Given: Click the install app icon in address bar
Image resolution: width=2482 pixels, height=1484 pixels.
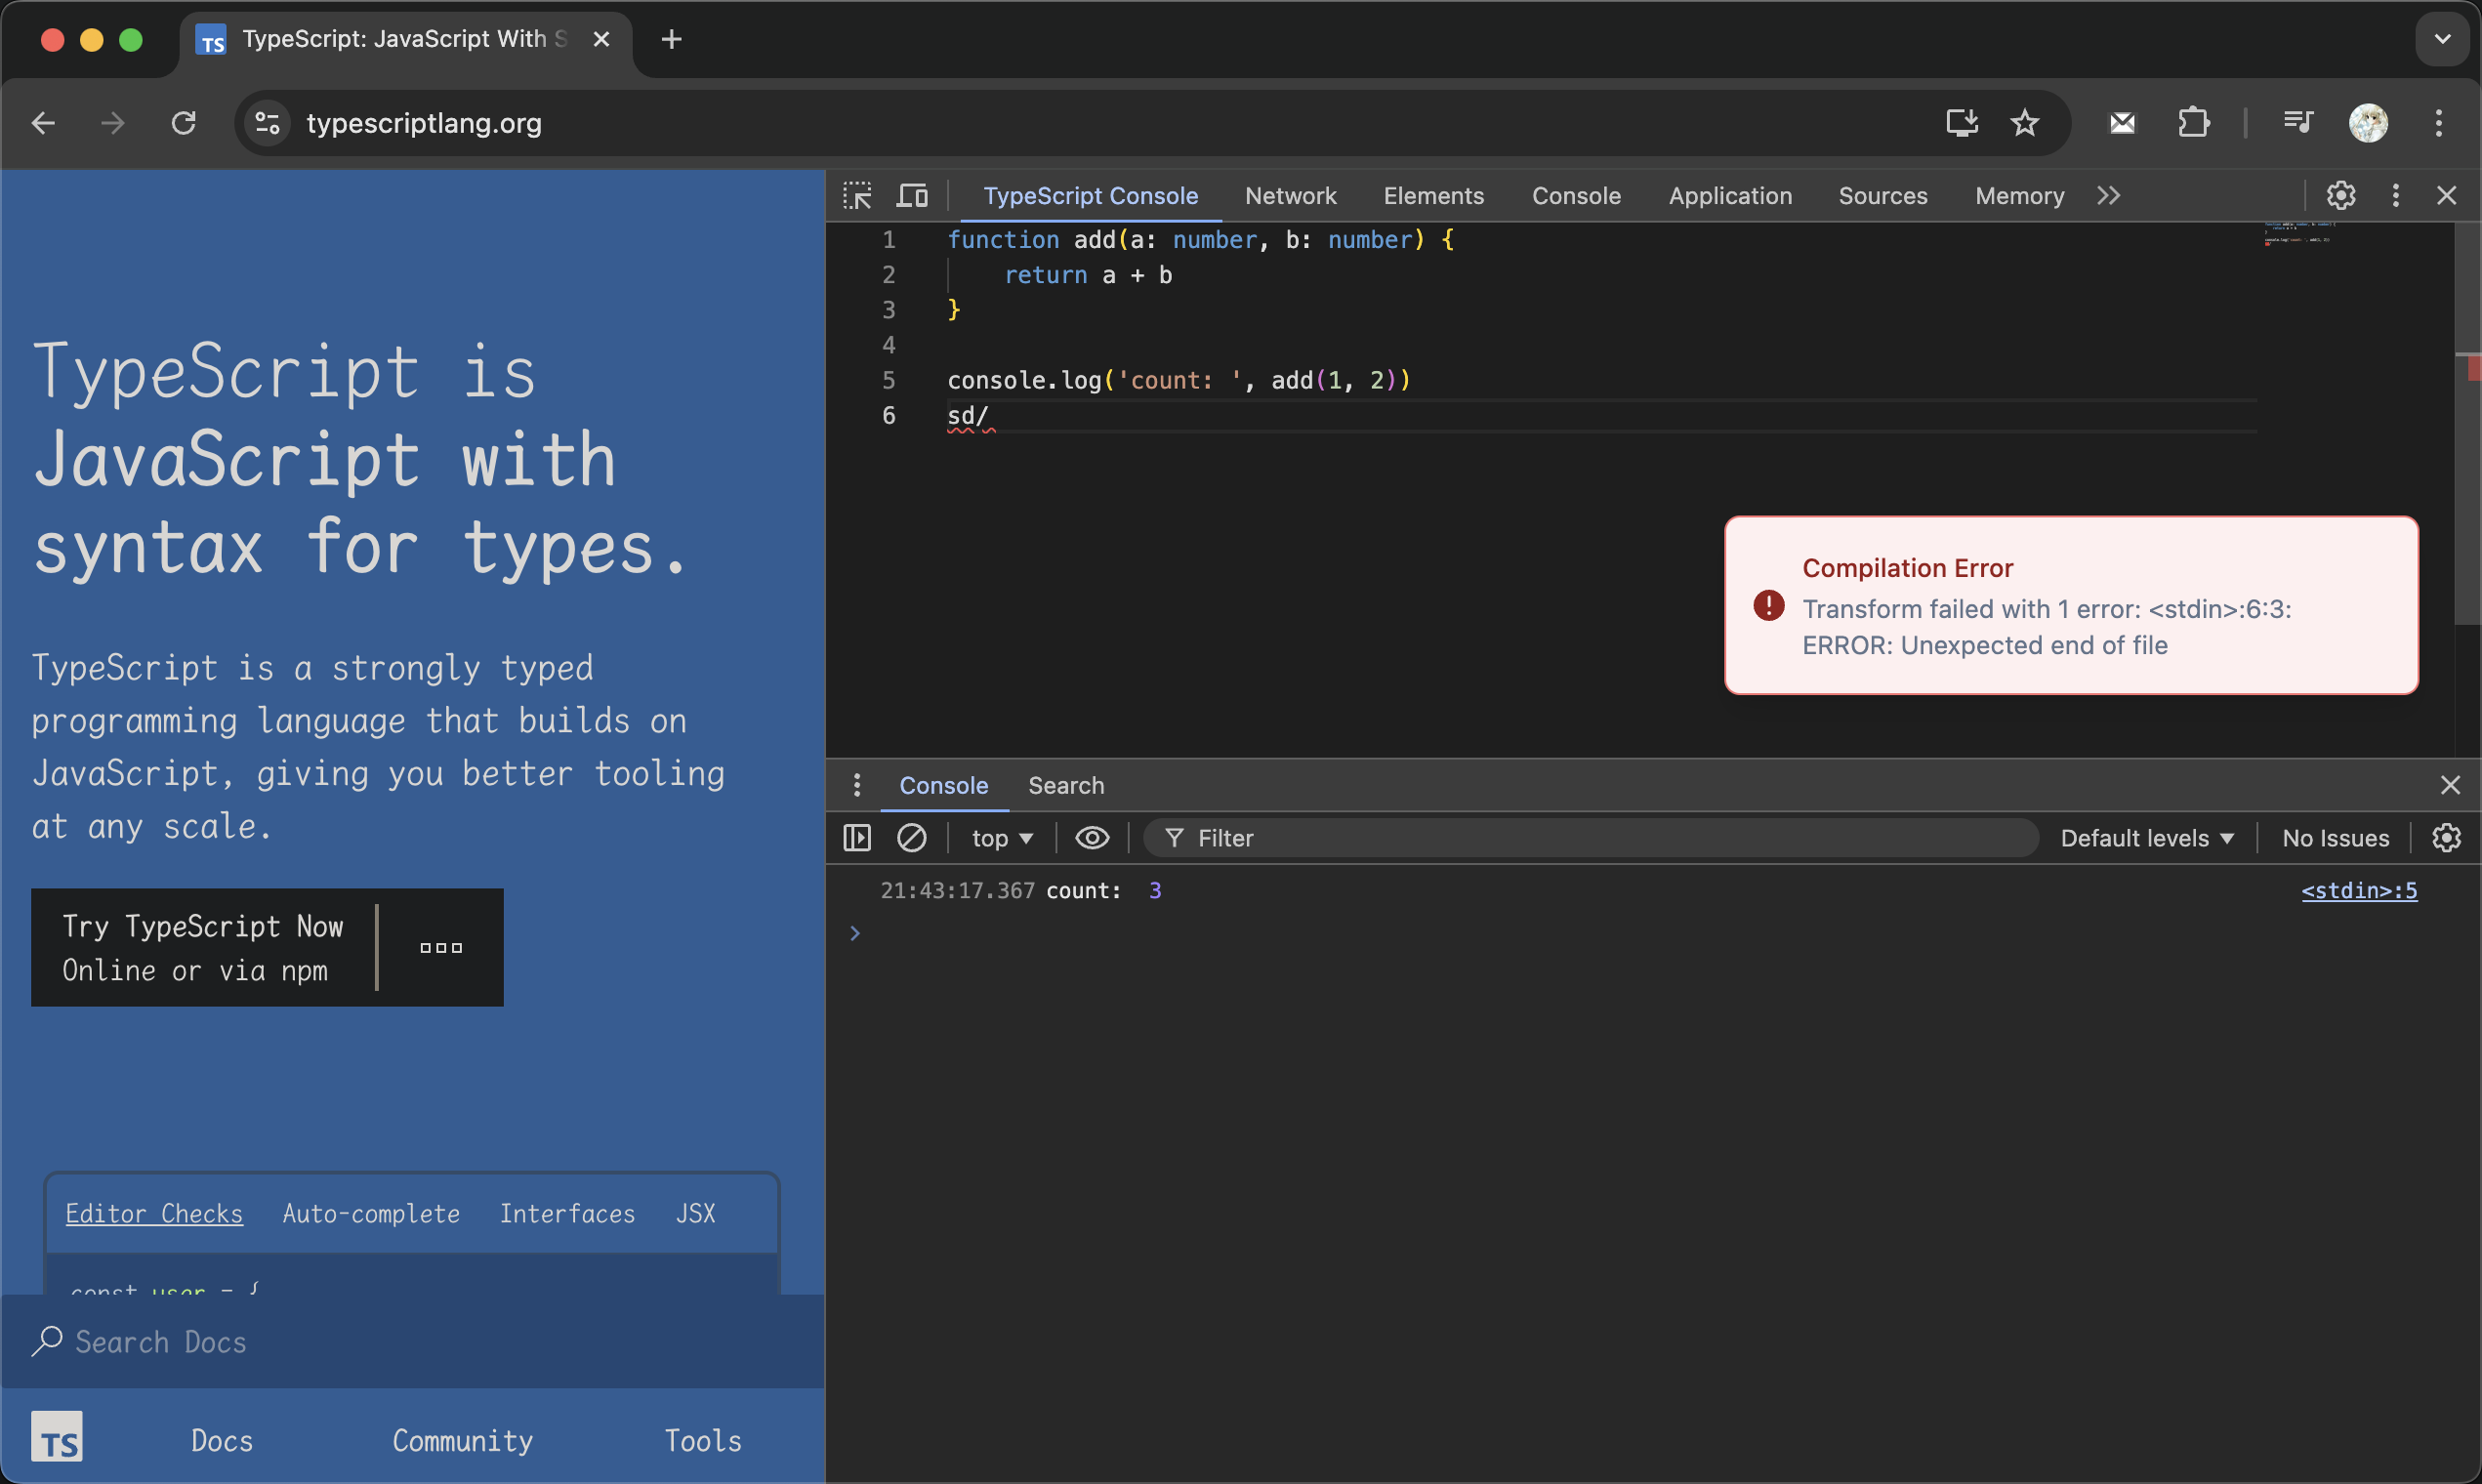Looking at the screenshot, I should coord(1961,123).
